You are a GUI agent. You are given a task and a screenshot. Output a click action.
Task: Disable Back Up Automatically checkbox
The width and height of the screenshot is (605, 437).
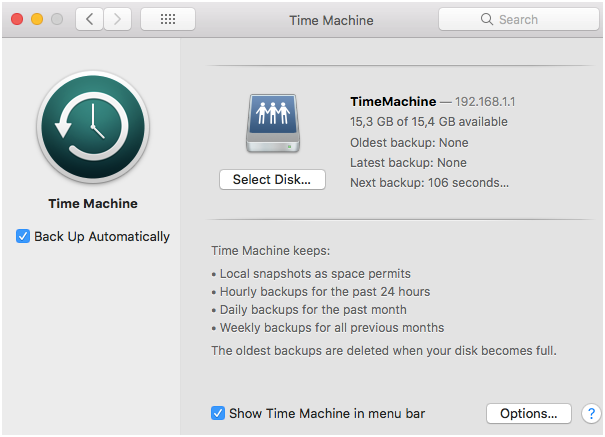(23, 237)
